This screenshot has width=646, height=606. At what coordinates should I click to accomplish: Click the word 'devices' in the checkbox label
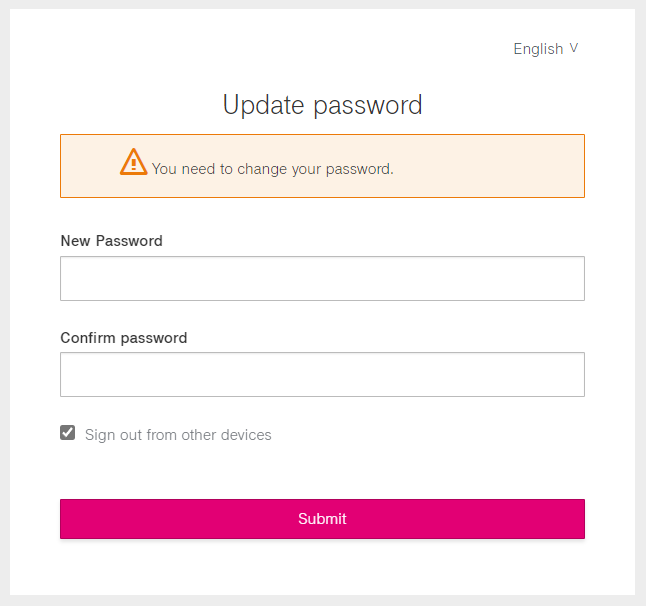[x=246, y=435]
